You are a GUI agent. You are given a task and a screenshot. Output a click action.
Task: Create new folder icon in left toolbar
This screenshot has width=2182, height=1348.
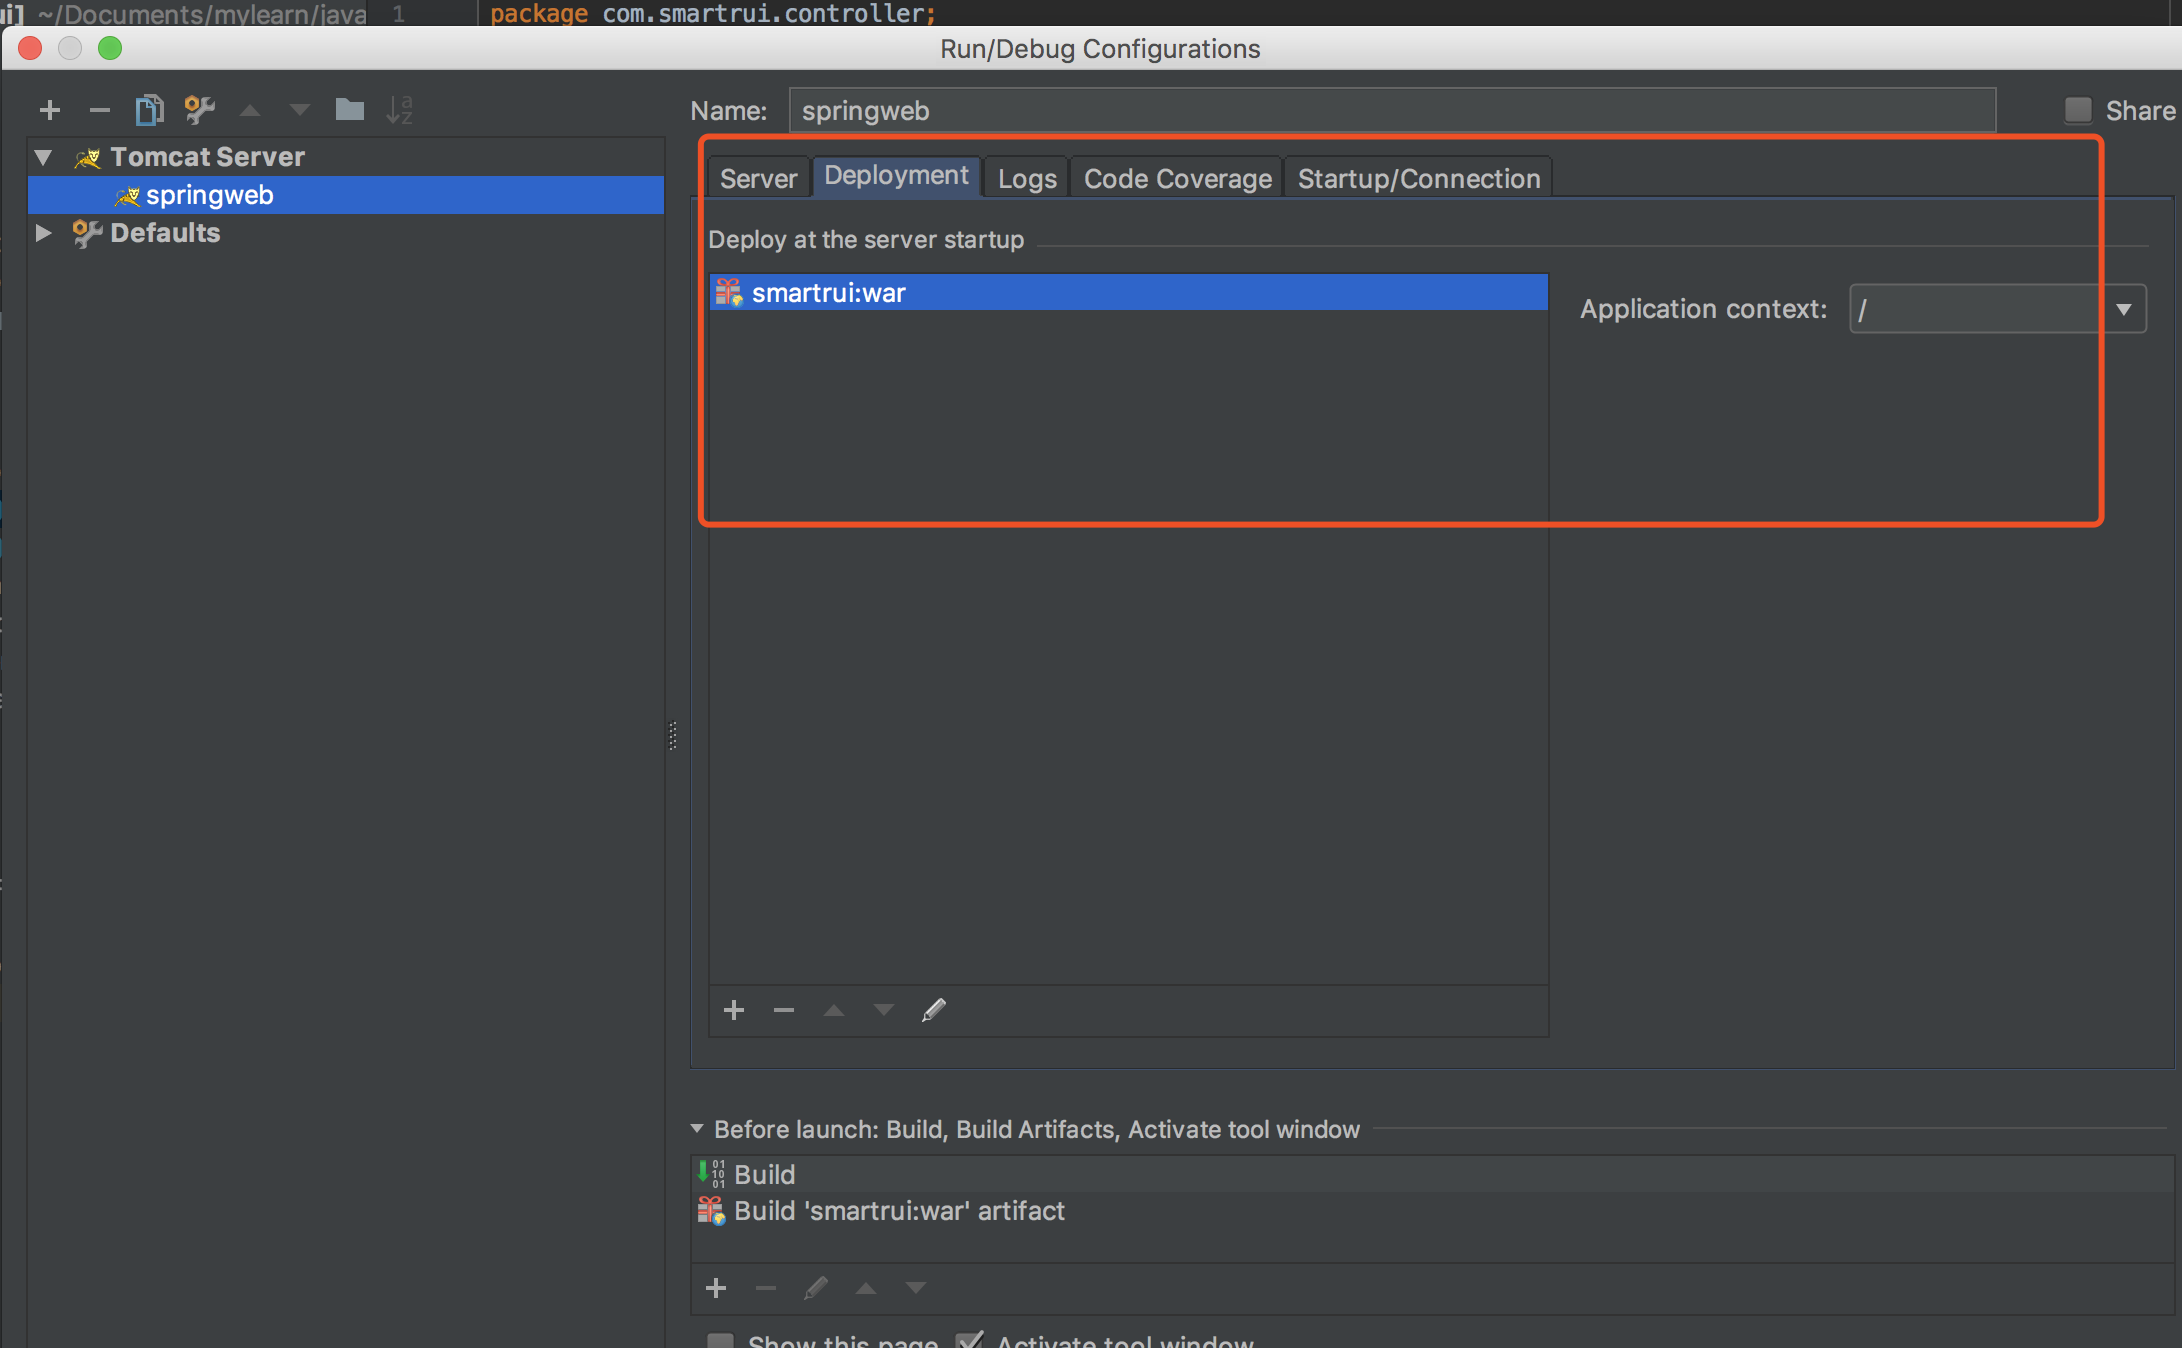click(349, 109)
